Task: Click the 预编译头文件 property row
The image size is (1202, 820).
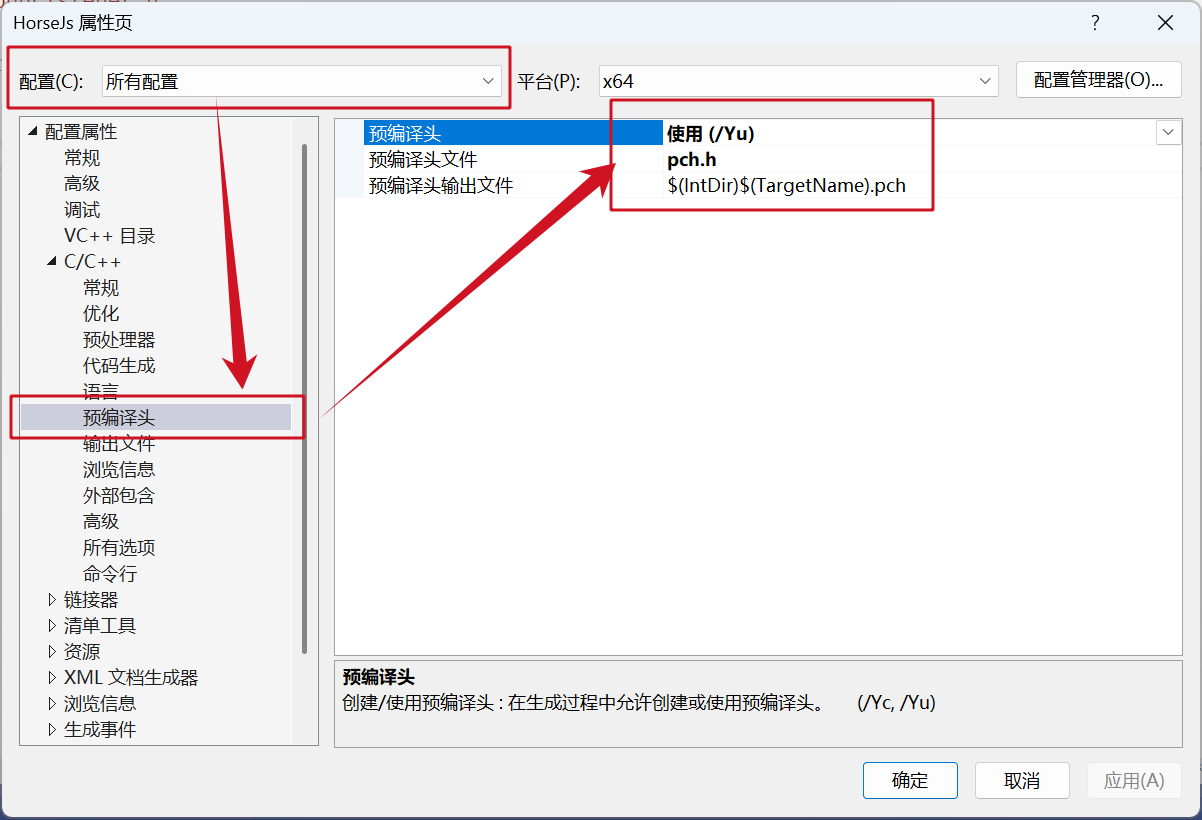Action: click(x=758, y=159)
